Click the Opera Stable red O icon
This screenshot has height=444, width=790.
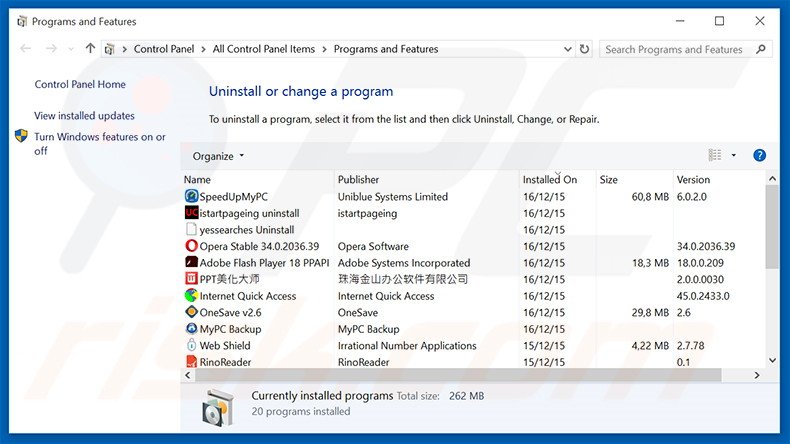191,246
